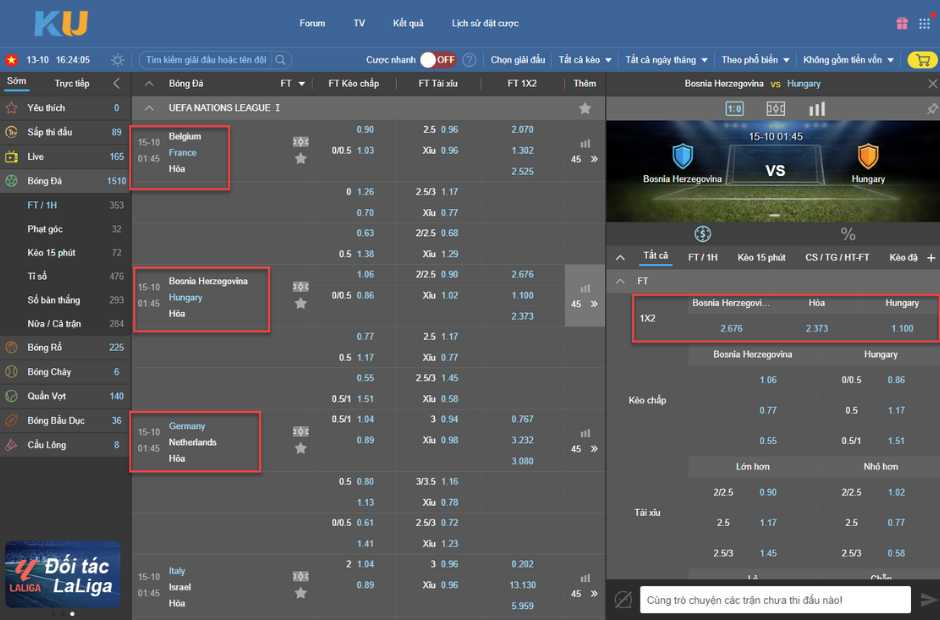Screen dimensions: 940x620
Task: Click the search league or team field
Action: (x=206, y=59)
